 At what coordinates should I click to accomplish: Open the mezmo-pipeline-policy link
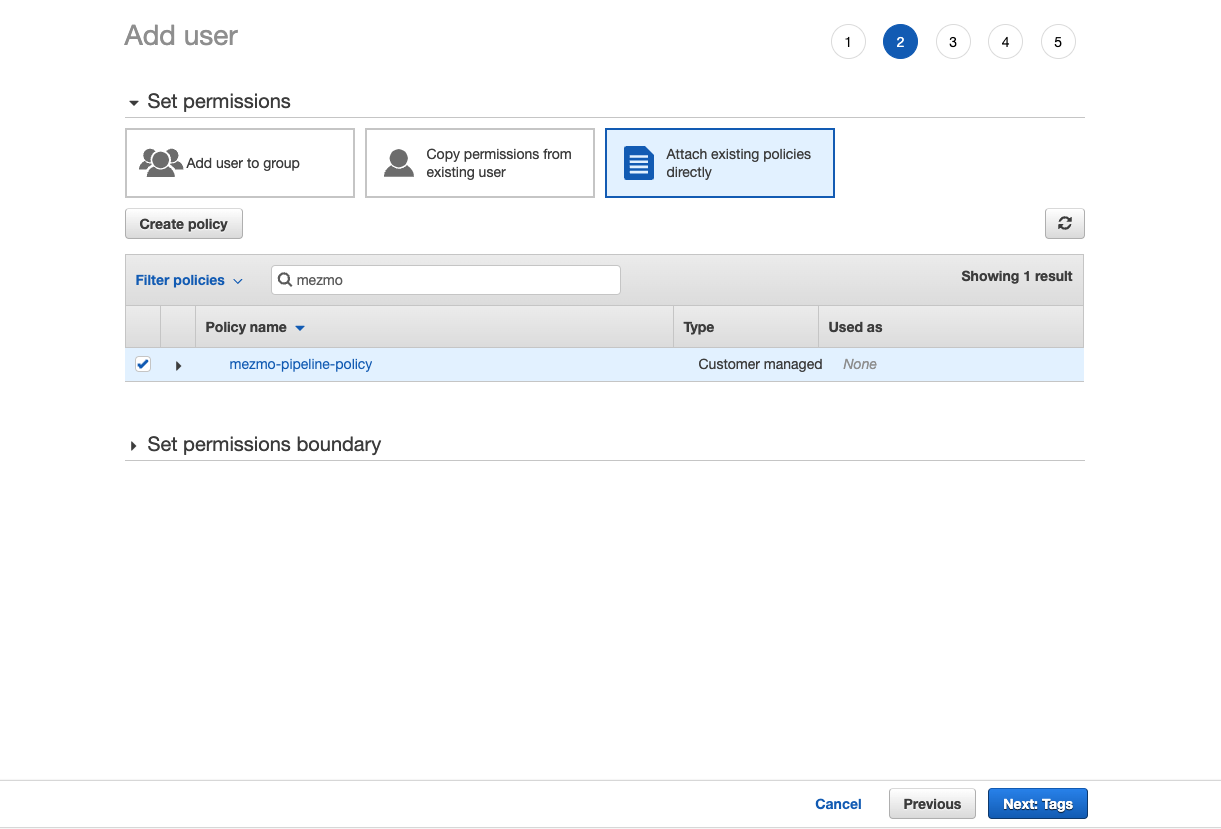coord(300,364)
